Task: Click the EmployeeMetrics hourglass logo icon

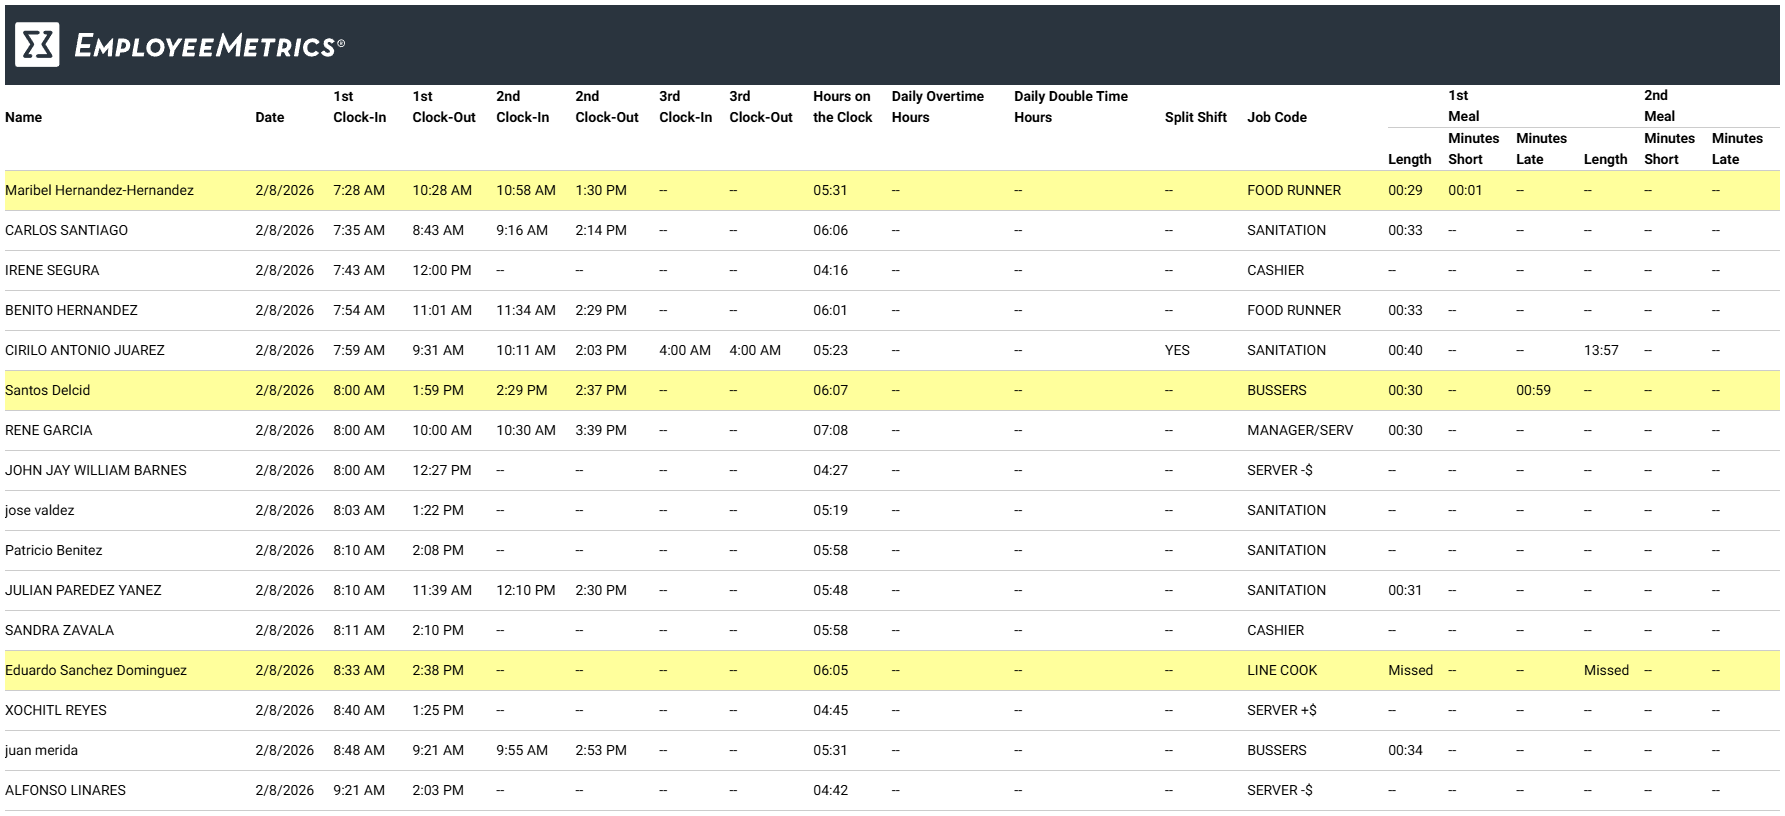Action: pyautogui.click(x=37, y=45)
